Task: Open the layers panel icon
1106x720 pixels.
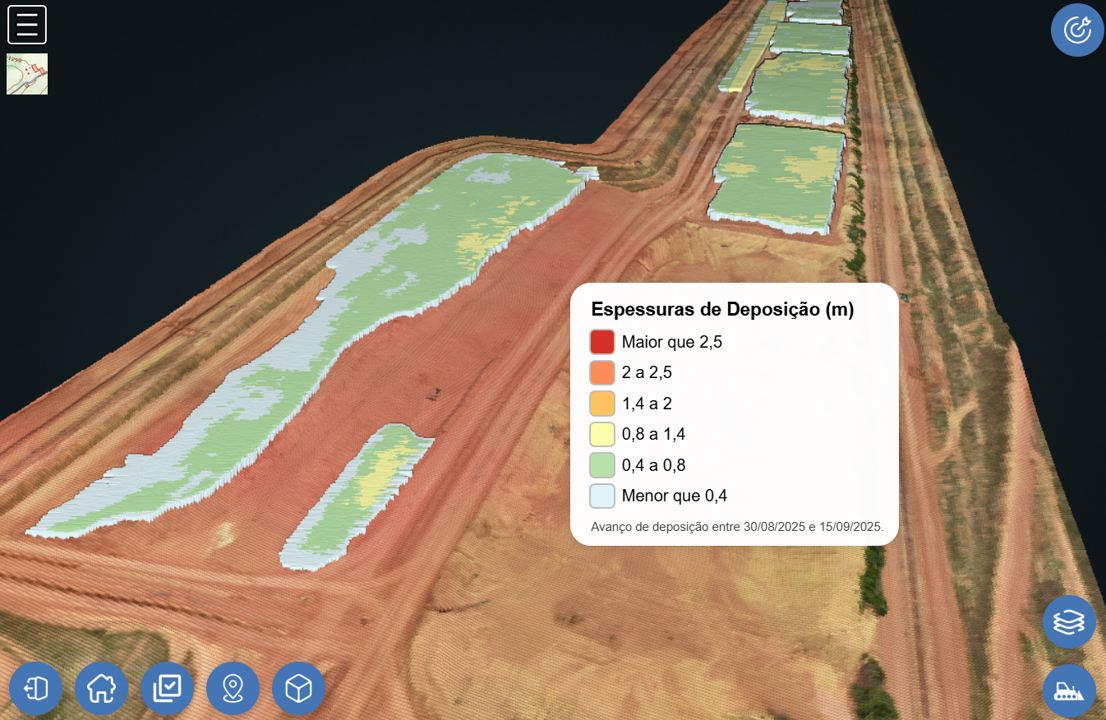Action: [1069, 622]
